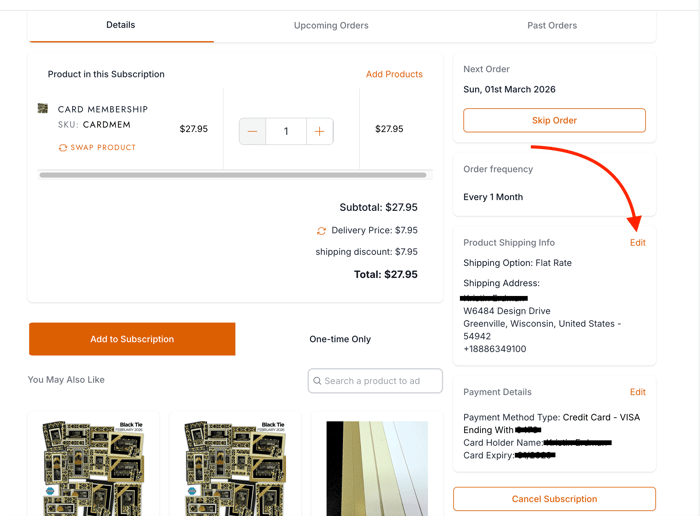Click the Add Products link

coord(394,74)
